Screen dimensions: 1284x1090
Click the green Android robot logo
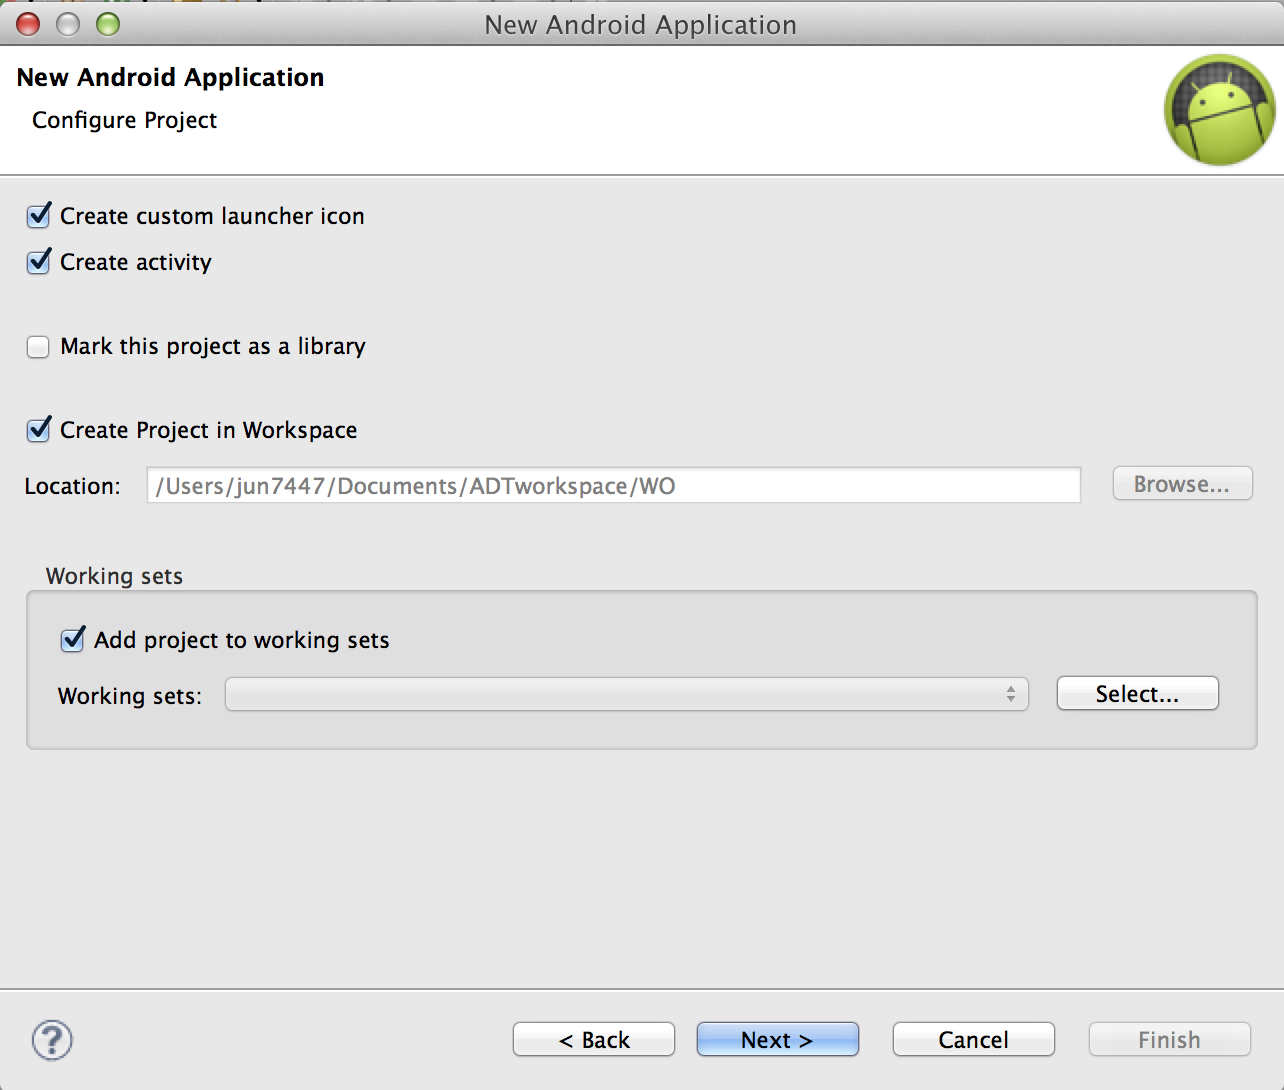(x=1219, y=110)
